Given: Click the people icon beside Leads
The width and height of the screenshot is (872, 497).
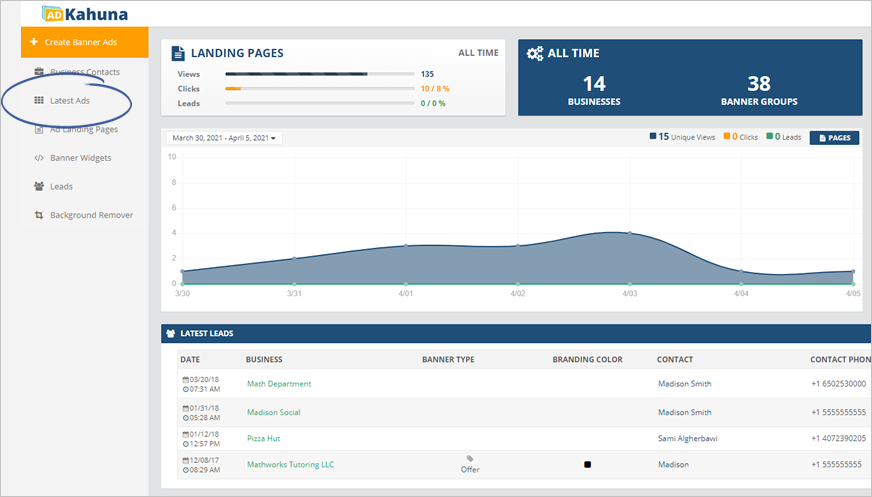Looking at the screenshot, I should click(39, 186).
